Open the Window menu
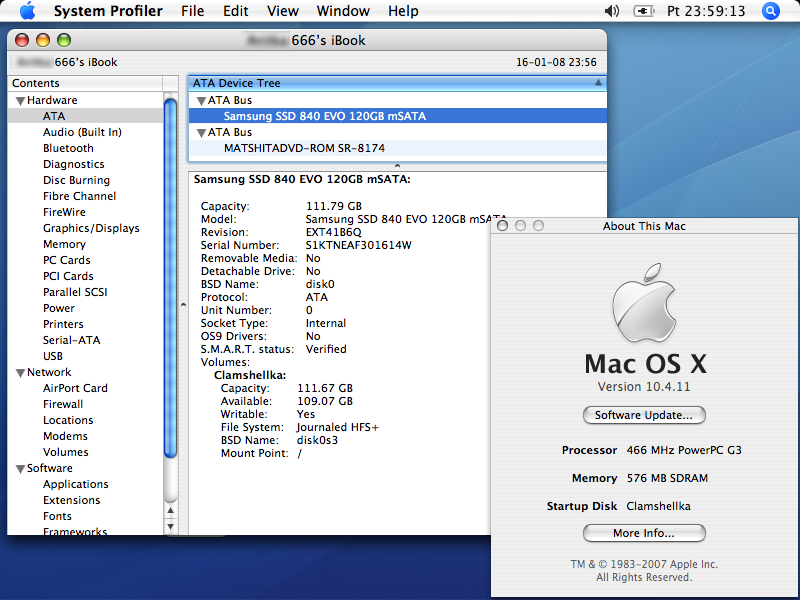Image resolution: width=800 pixels, height=600 pixels. pos(343,11)
